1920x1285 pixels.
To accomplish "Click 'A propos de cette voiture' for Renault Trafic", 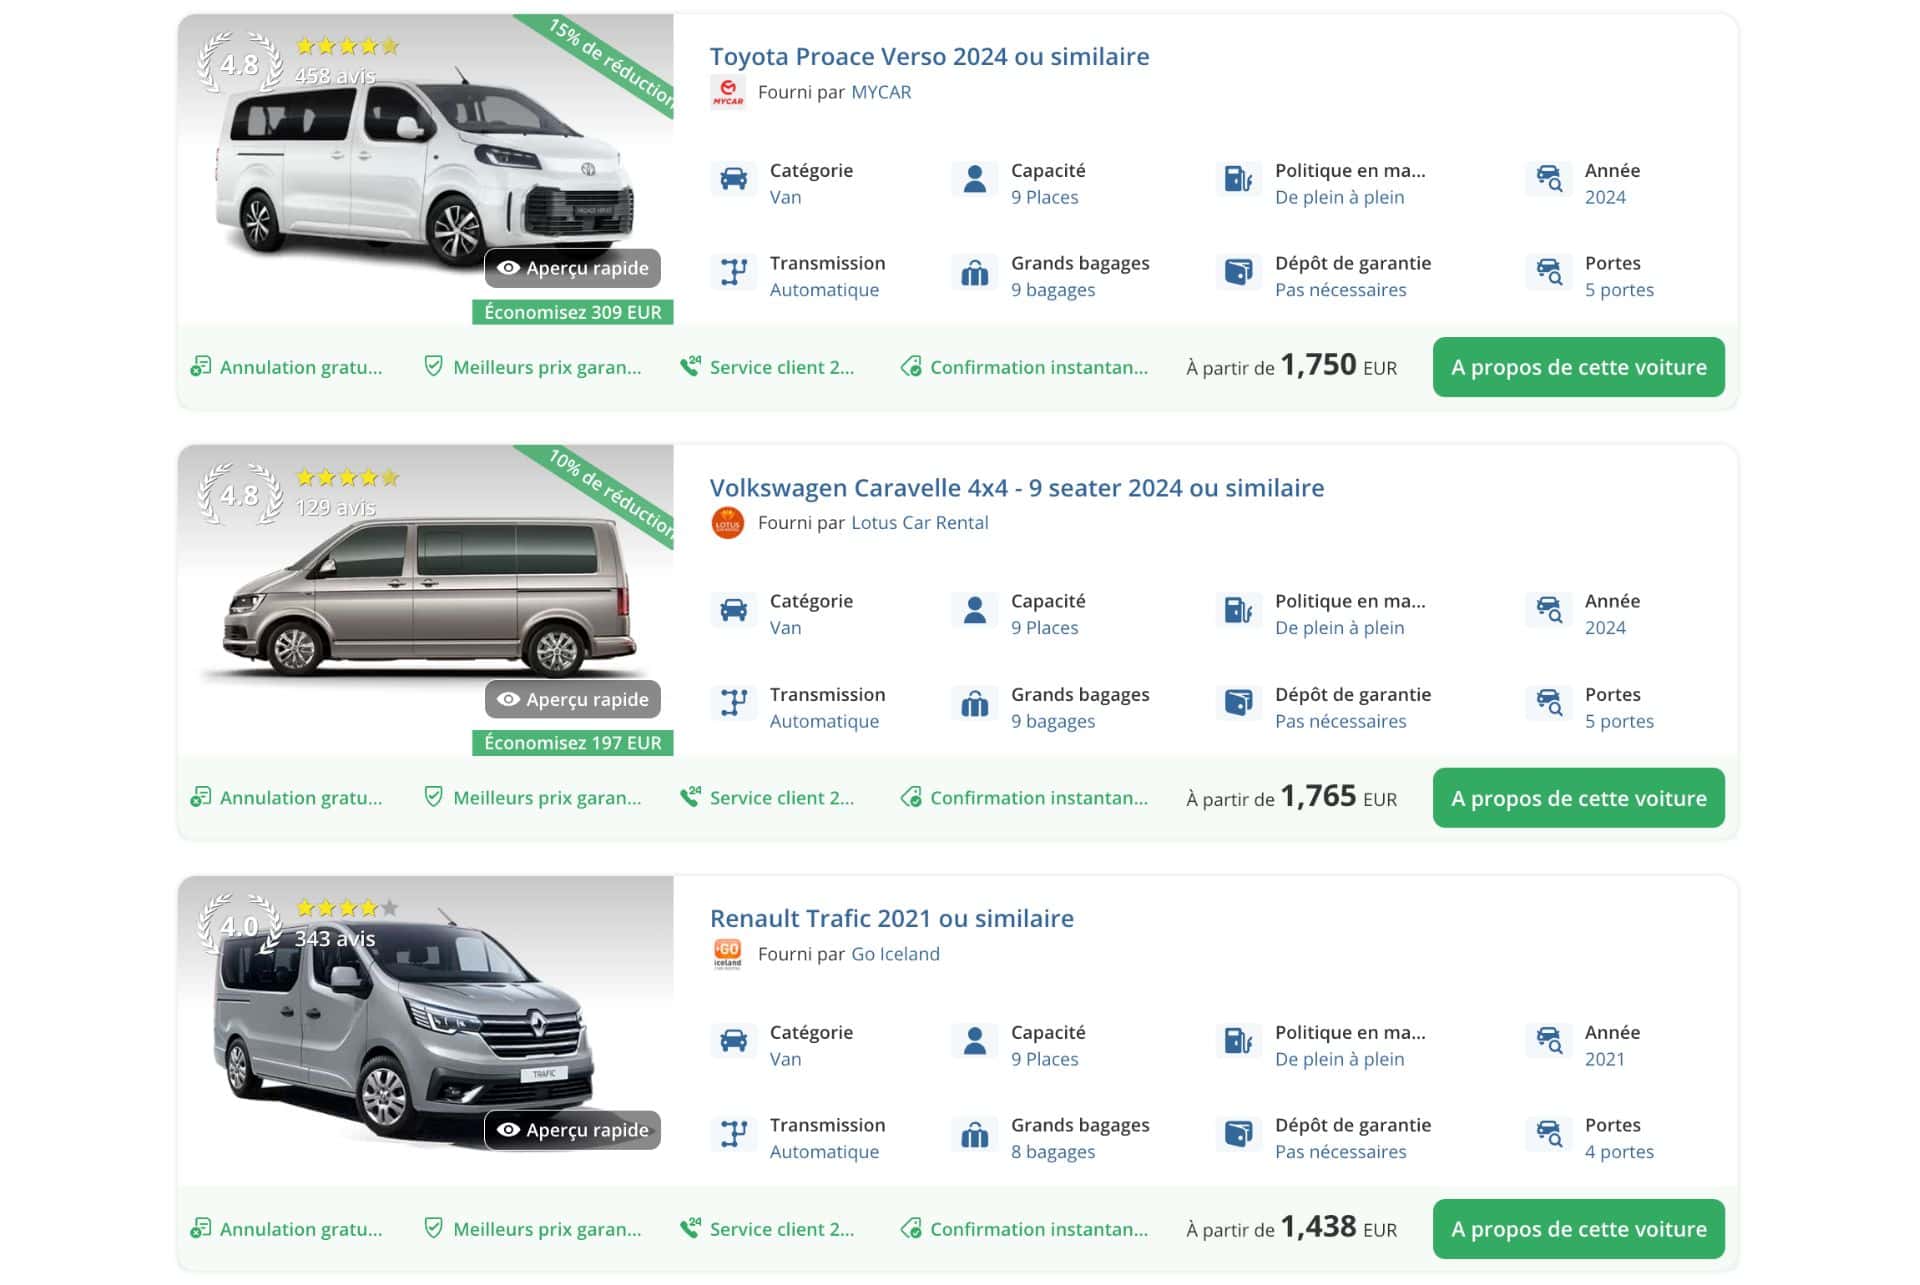I will 1578,1229.
